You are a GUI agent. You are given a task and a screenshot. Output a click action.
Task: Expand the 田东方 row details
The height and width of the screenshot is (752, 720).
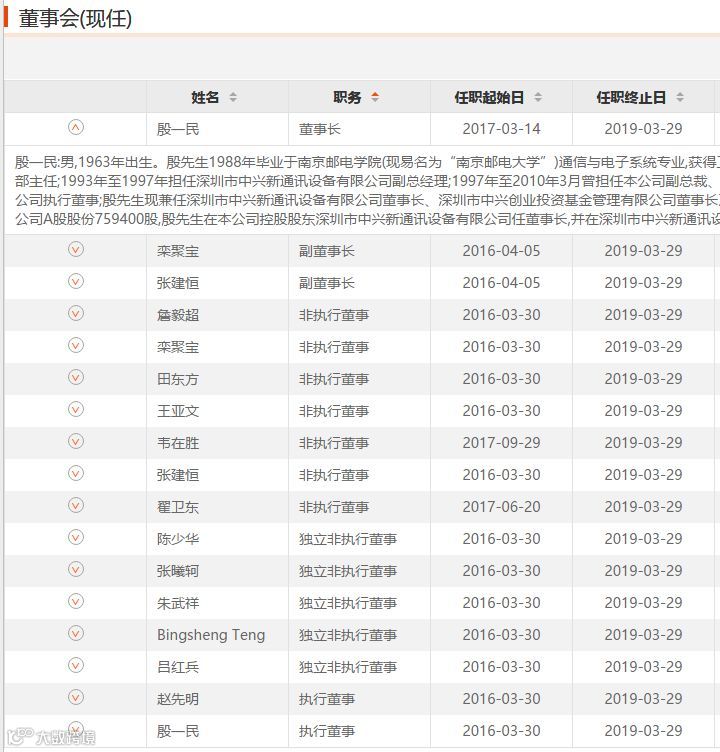[75, 377]
